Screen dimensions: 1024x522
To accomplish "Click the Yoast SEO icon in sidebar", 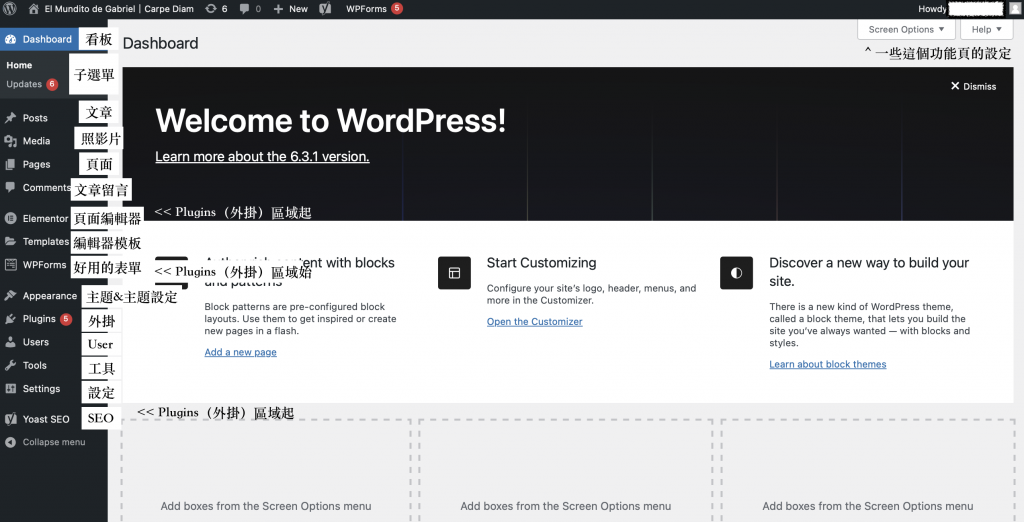I will (10, 419).
